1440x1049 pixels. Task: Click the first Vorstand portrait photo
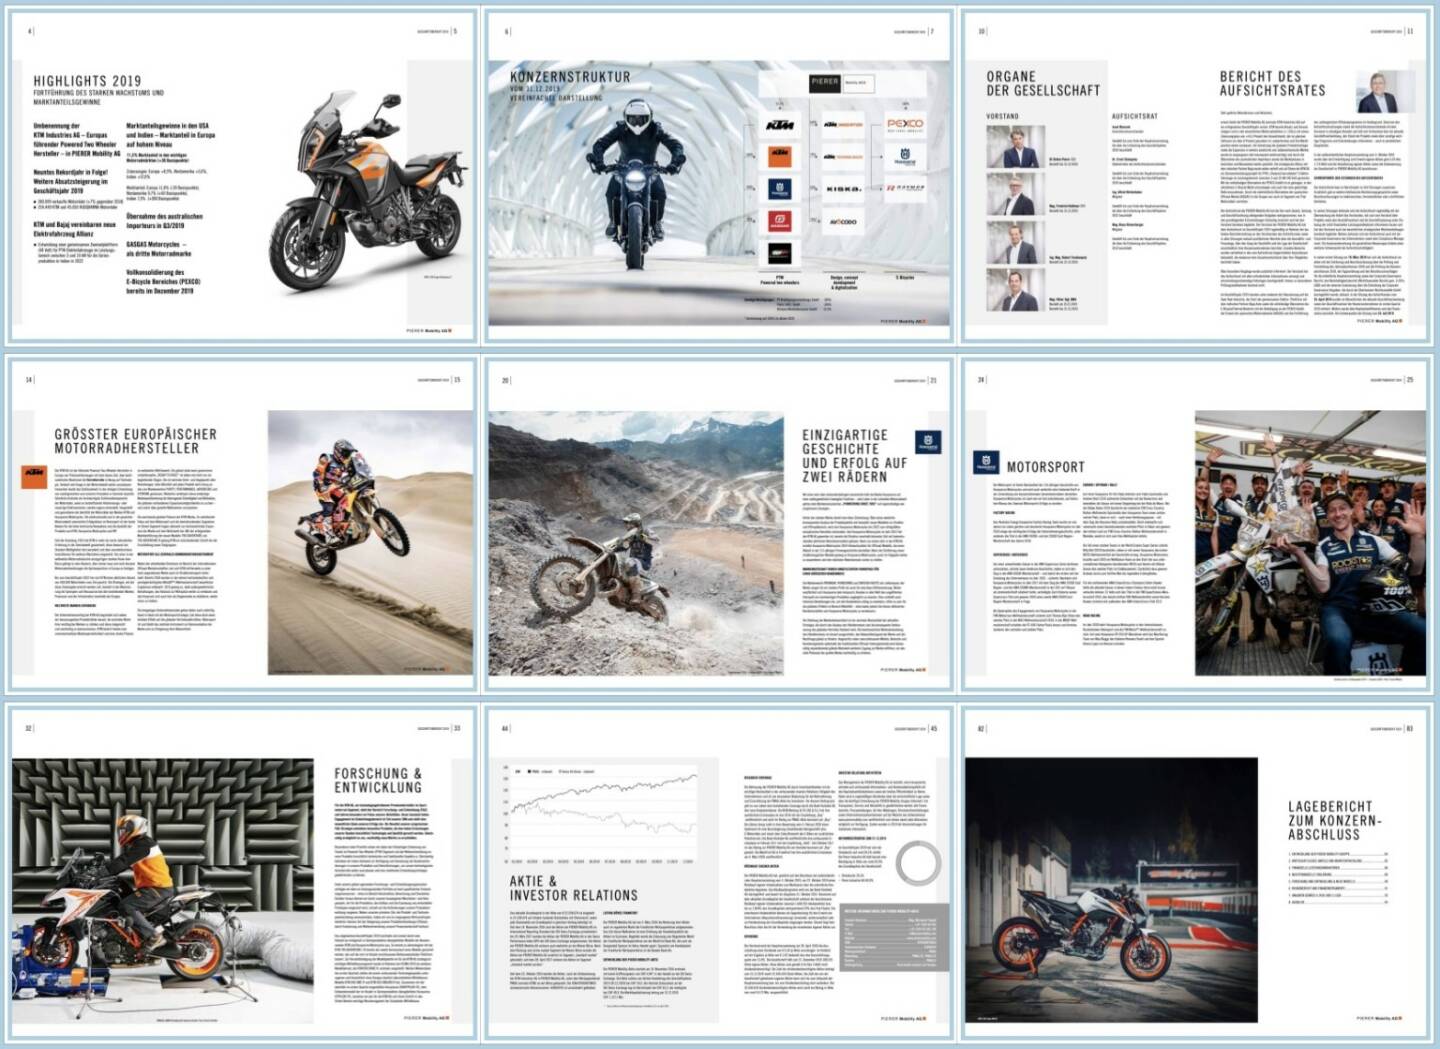coord(1015,147)
